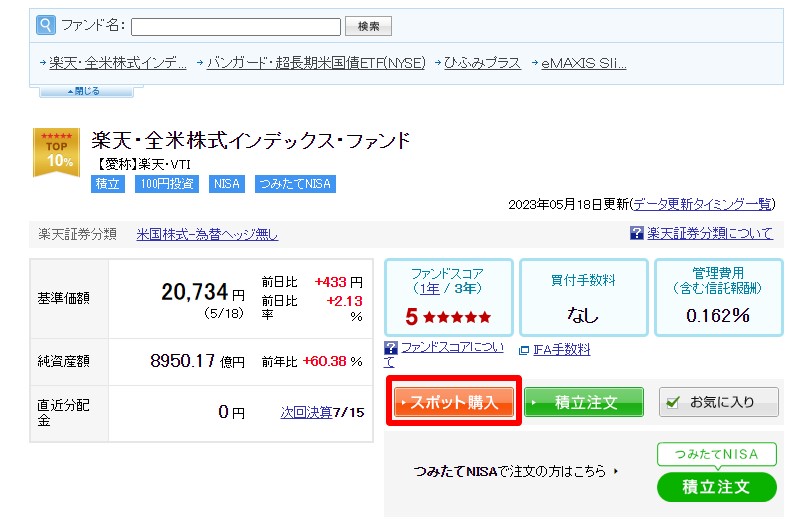This screenshot has height=526, width=795.
Task: Click the スポット購入 orange button
Action: (454, 402)
